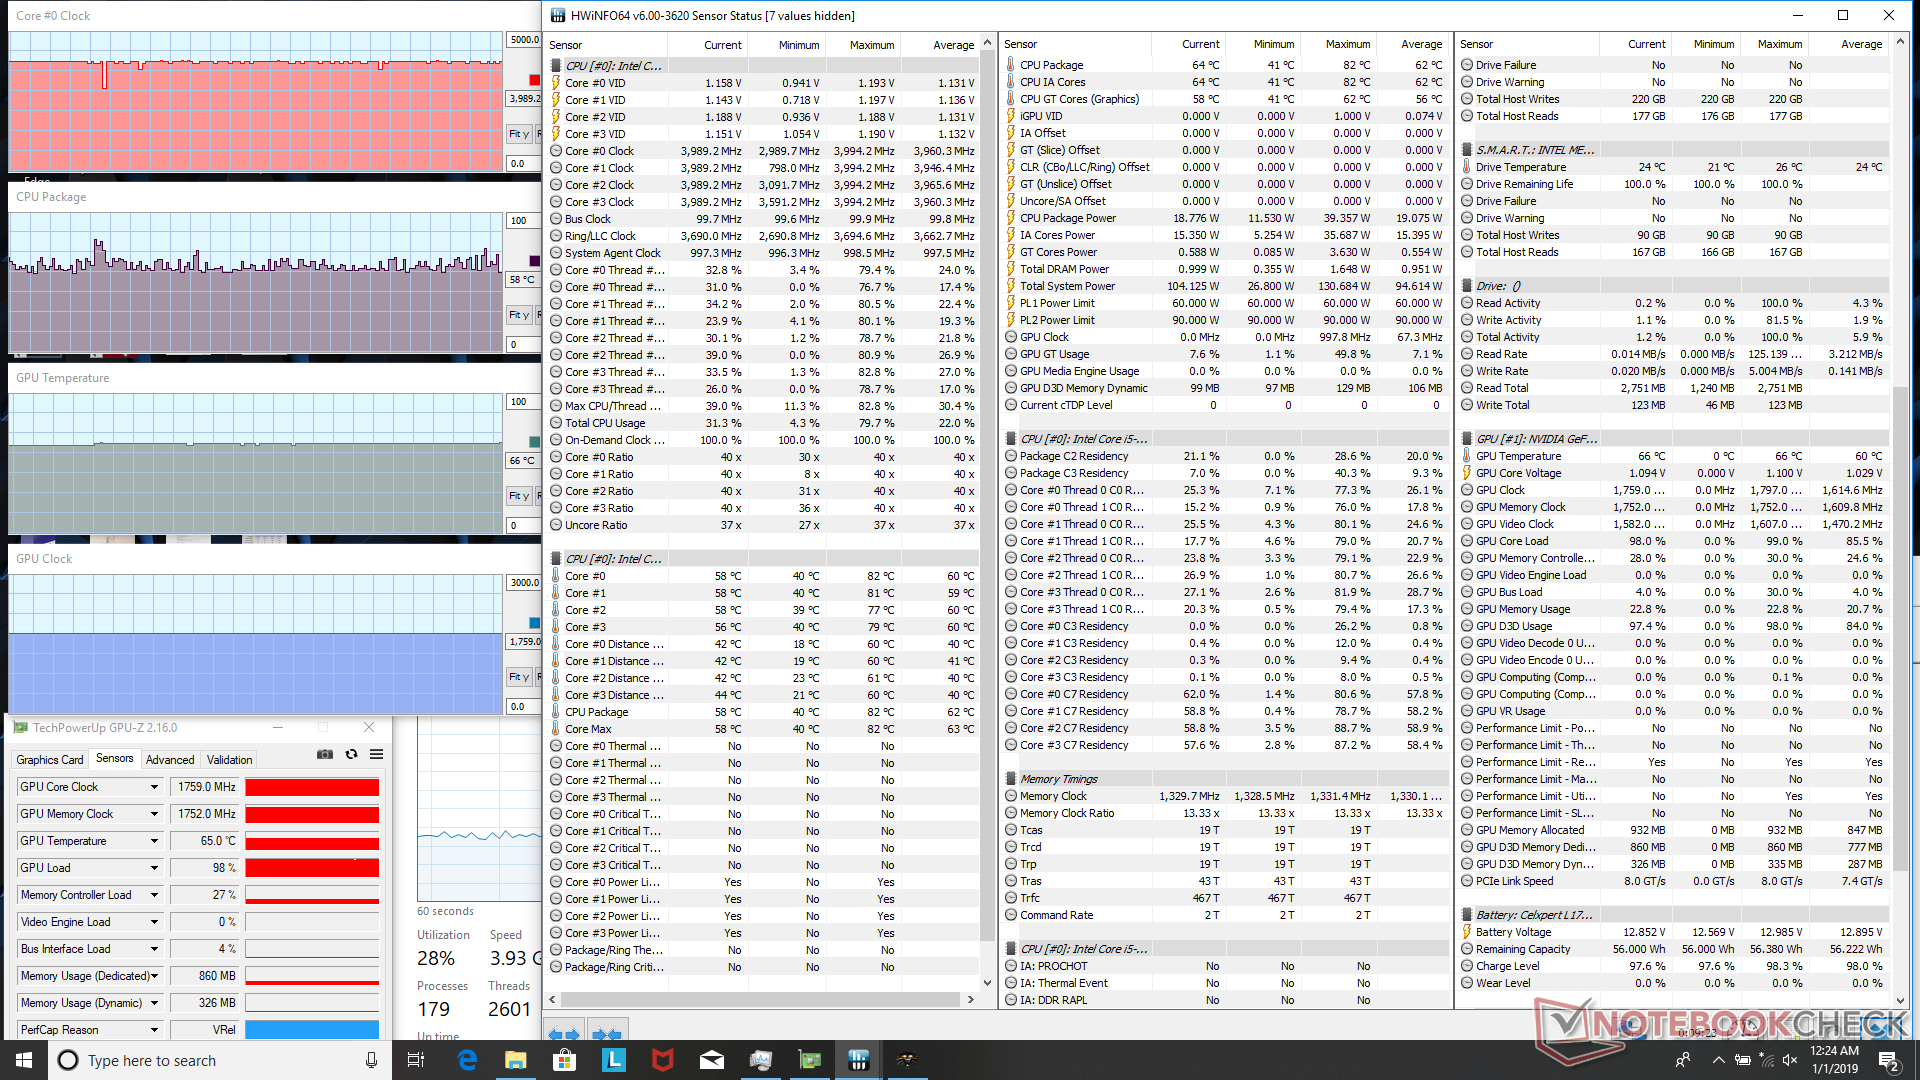Click the GPU-Z screenshot camera icon
The width and height of the screenshot is (1920, 1080).
(325, 755)
